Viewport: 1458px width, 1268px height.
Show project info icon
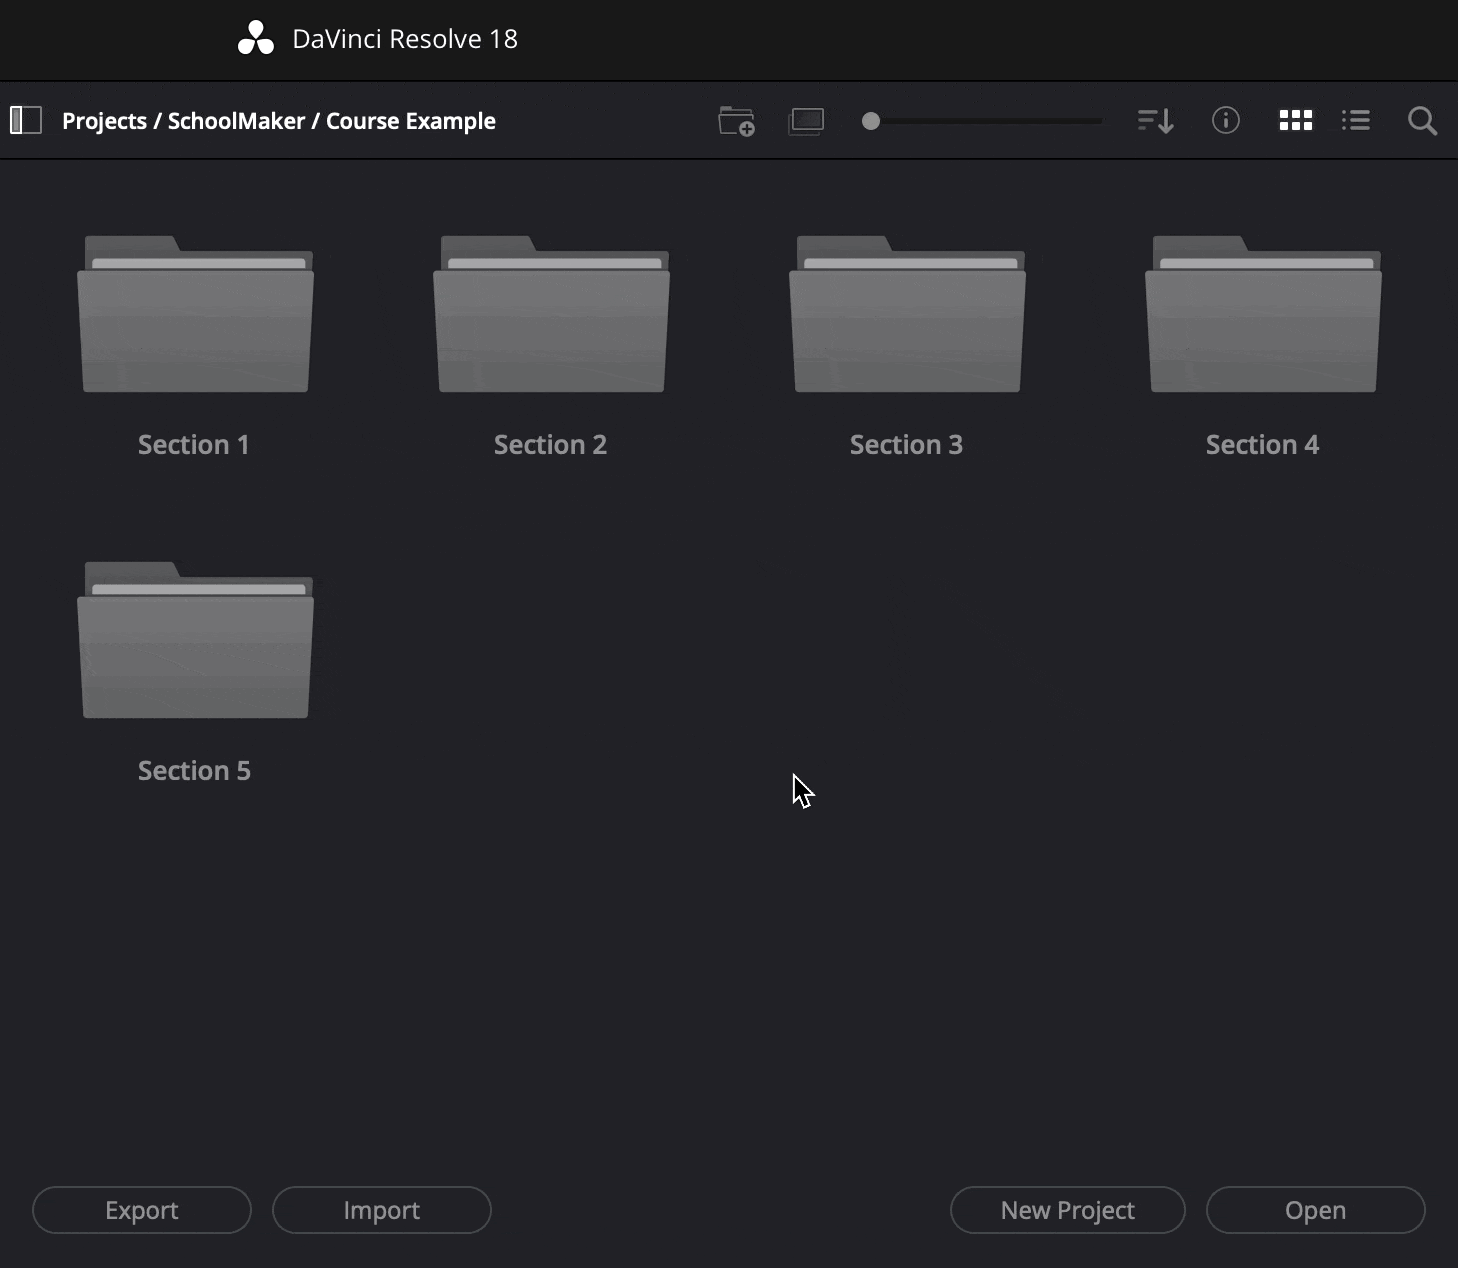1226,121
